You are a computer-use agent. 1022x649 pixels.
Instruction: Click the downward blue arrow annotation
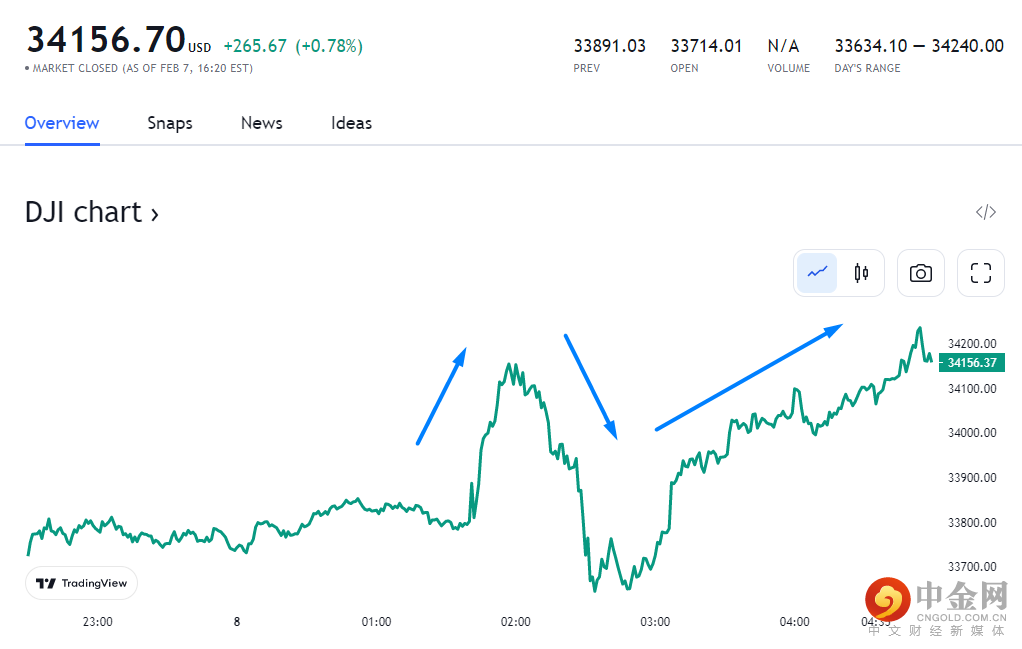[591, 386]
